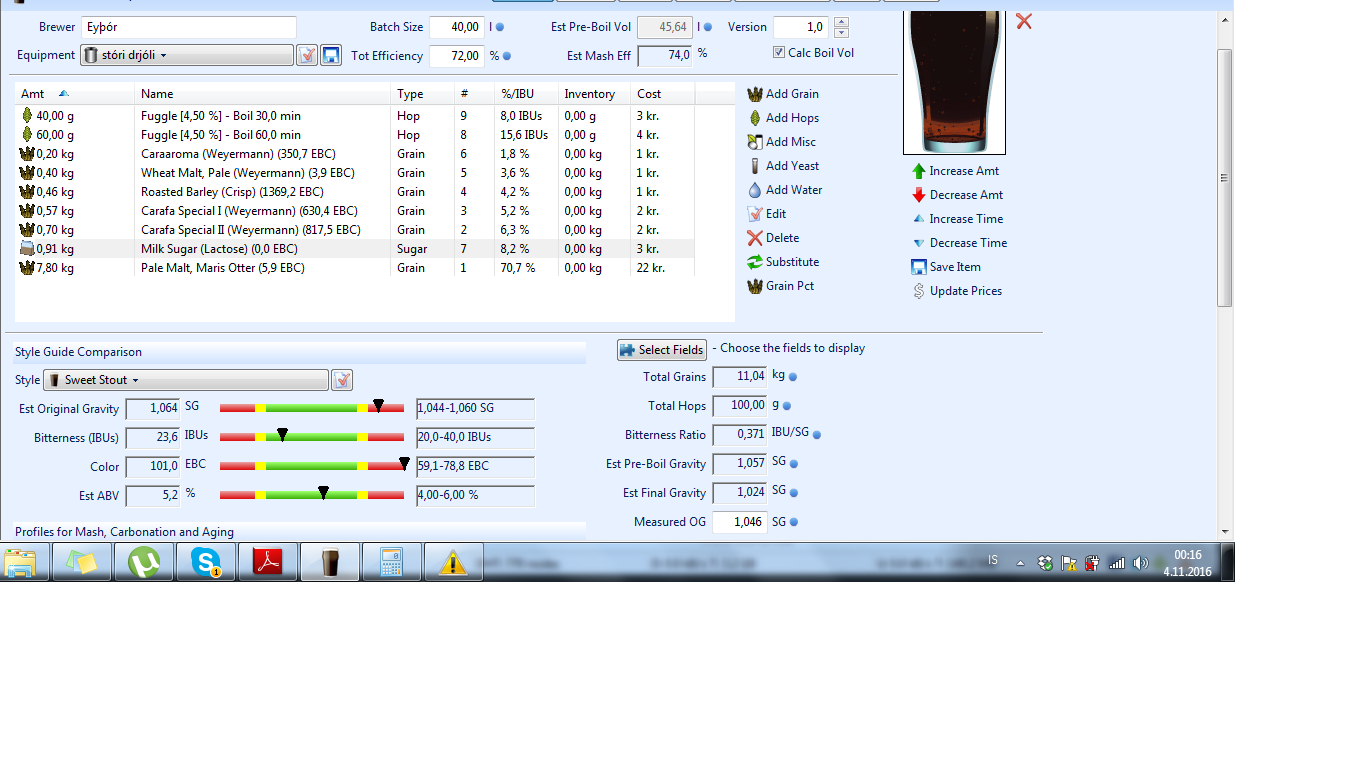Viewport: 1366px width, 768px height.
Task: Click the Add Hops icon
Action: (x=755, y=118)
